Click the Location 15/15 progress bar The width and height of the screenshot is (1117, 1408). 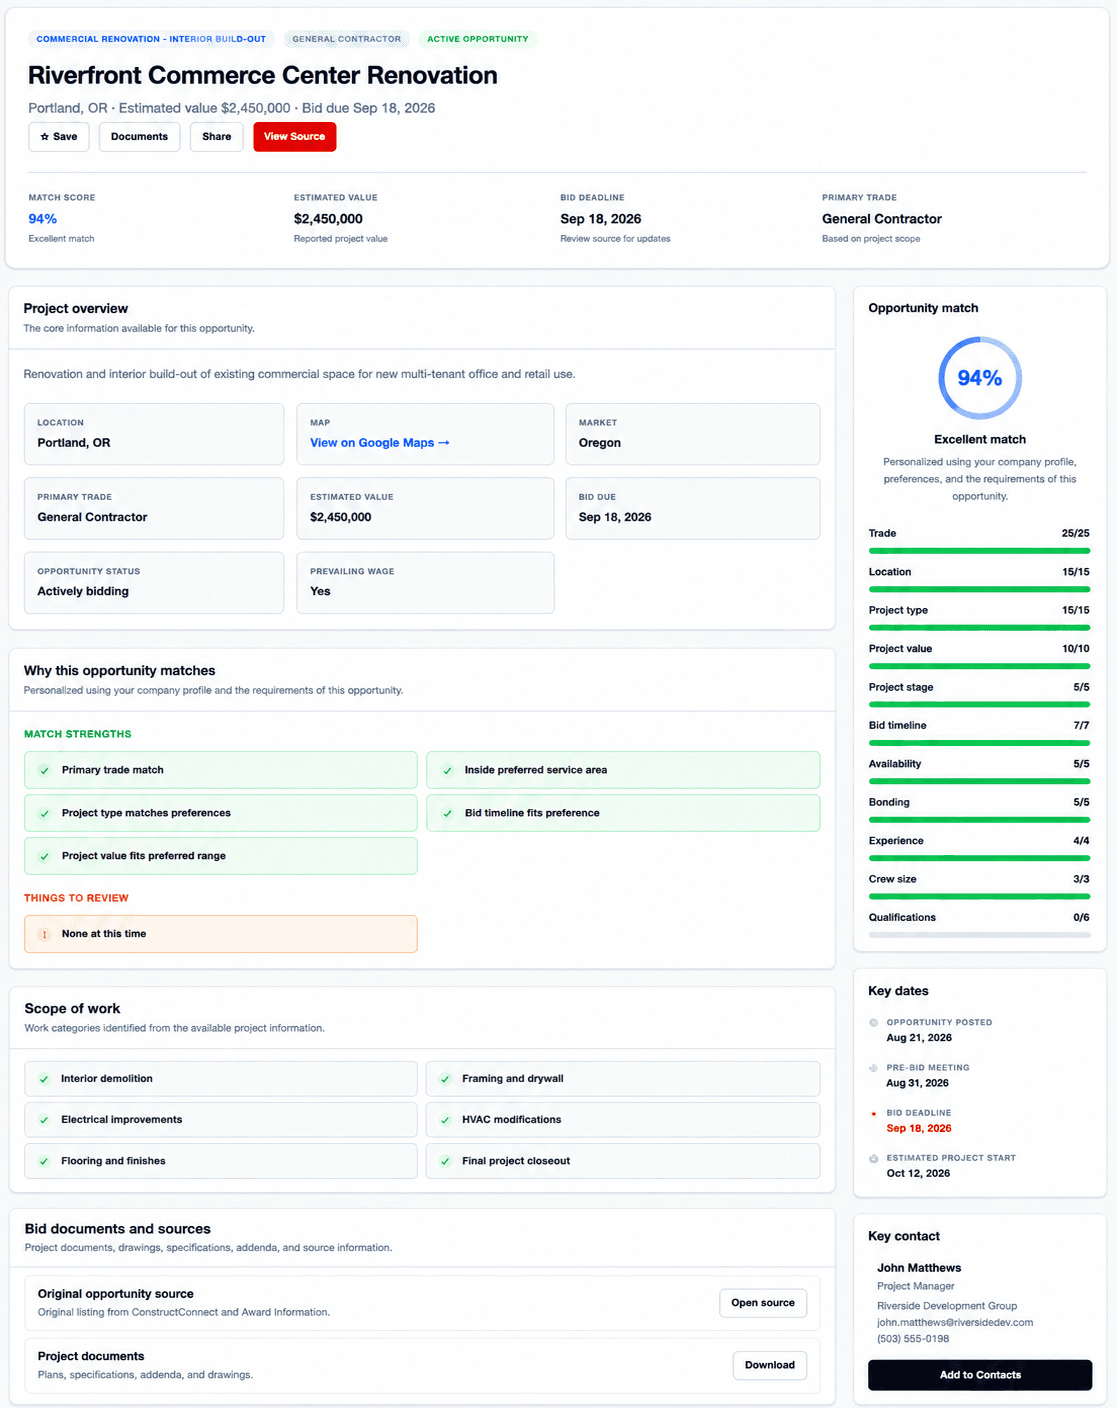(979, 589)
